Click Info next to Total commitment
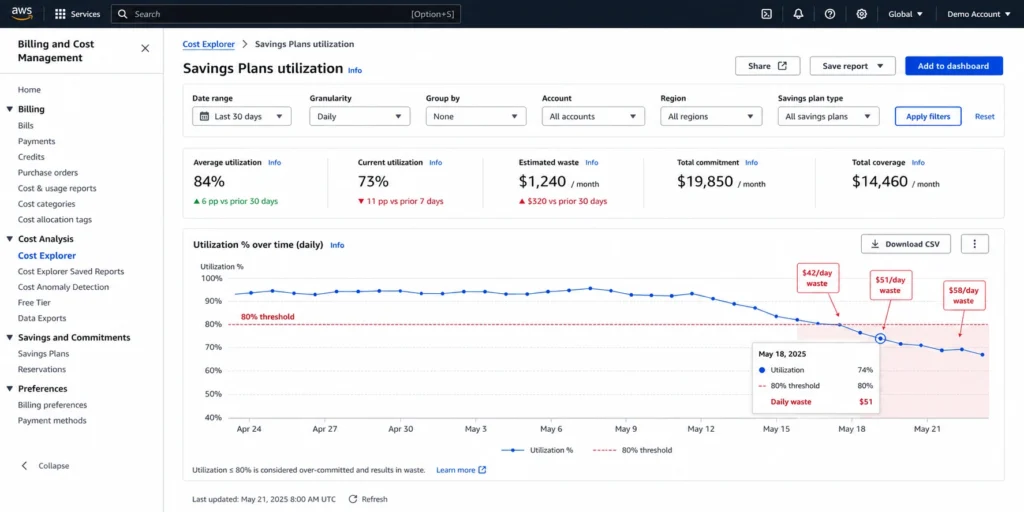Image resolution: width=1024 pixels, height=512 pixels. tap(752, 163)
